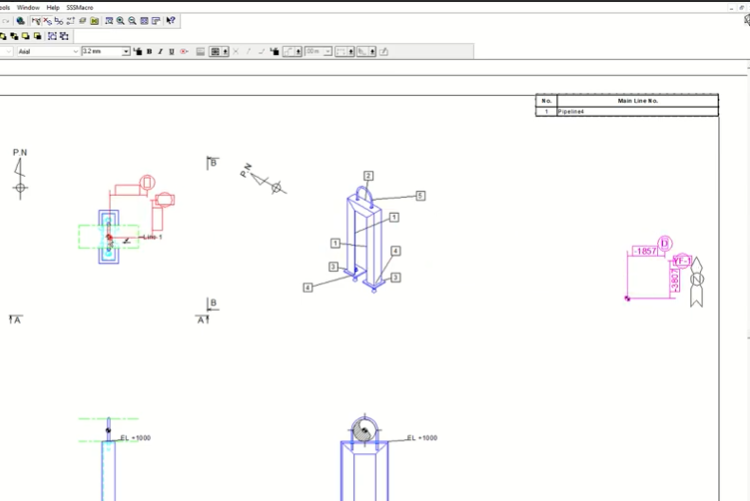Open the Arial font dropdown
Image resolution: width=750 pixels, height=501 pixels.
(75, 51)
